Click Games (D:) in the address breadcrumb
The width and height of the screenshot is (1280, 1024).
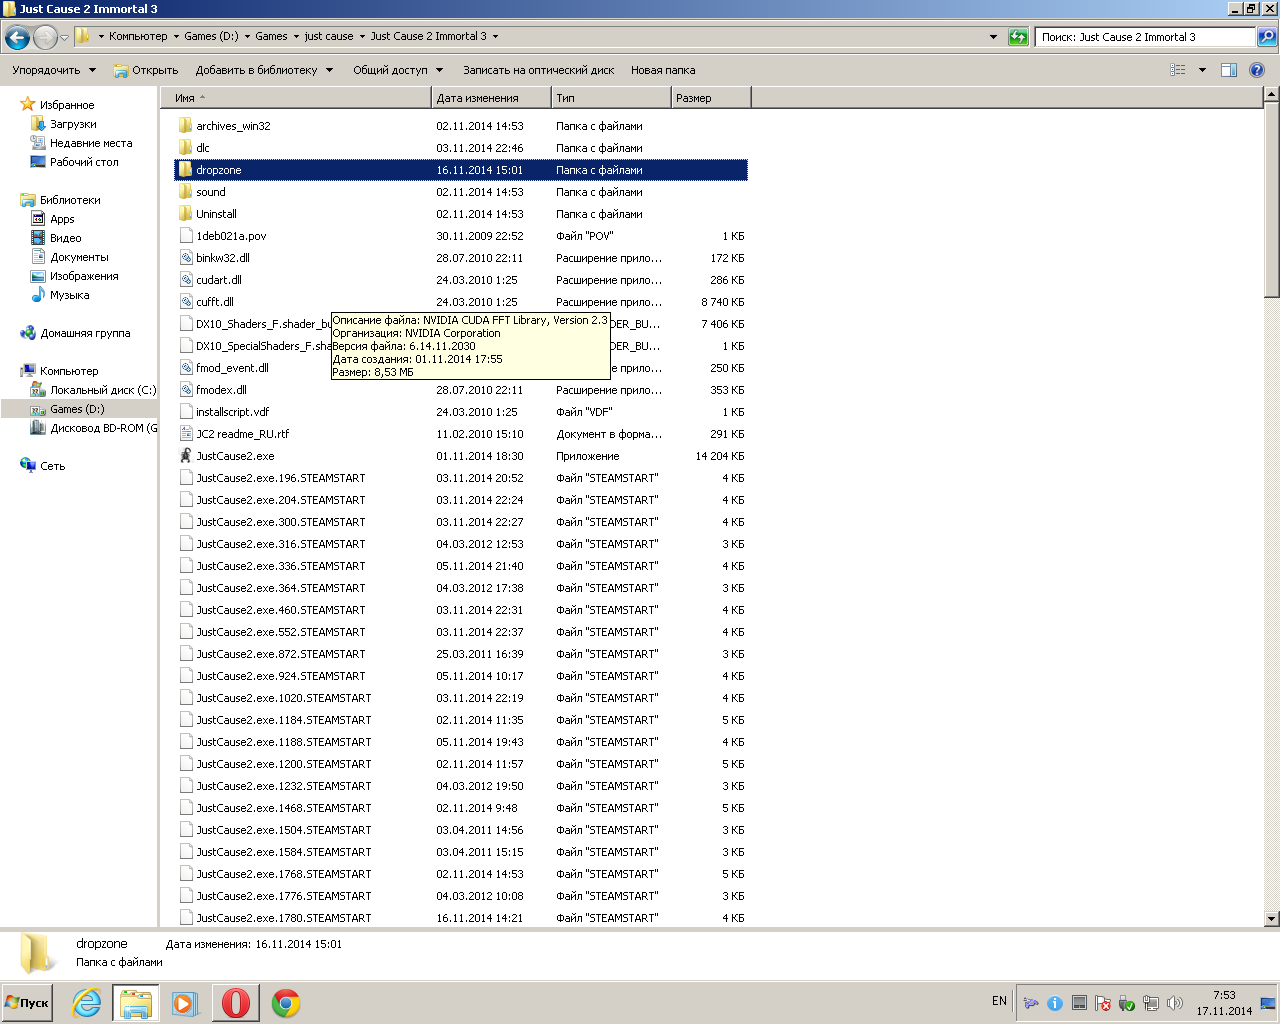pyautogui.click(x=211, y=36)
